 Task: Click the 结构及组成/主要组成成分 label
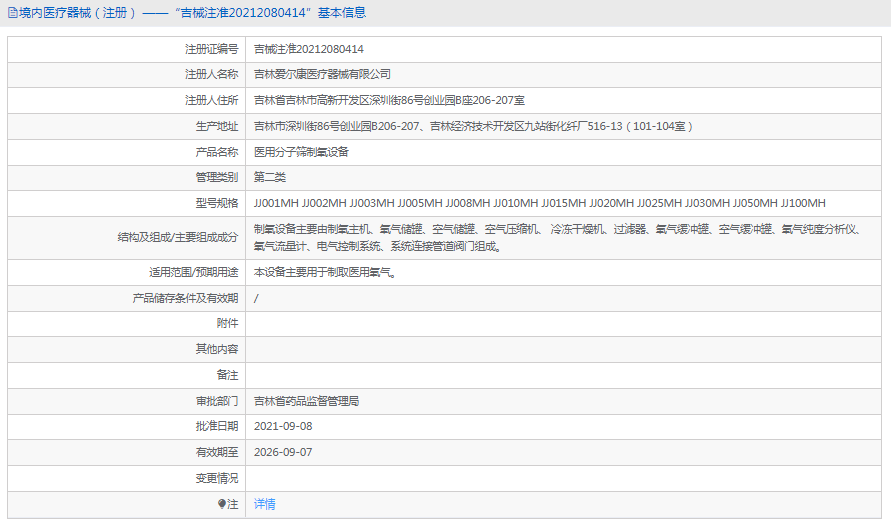[178, 237]
